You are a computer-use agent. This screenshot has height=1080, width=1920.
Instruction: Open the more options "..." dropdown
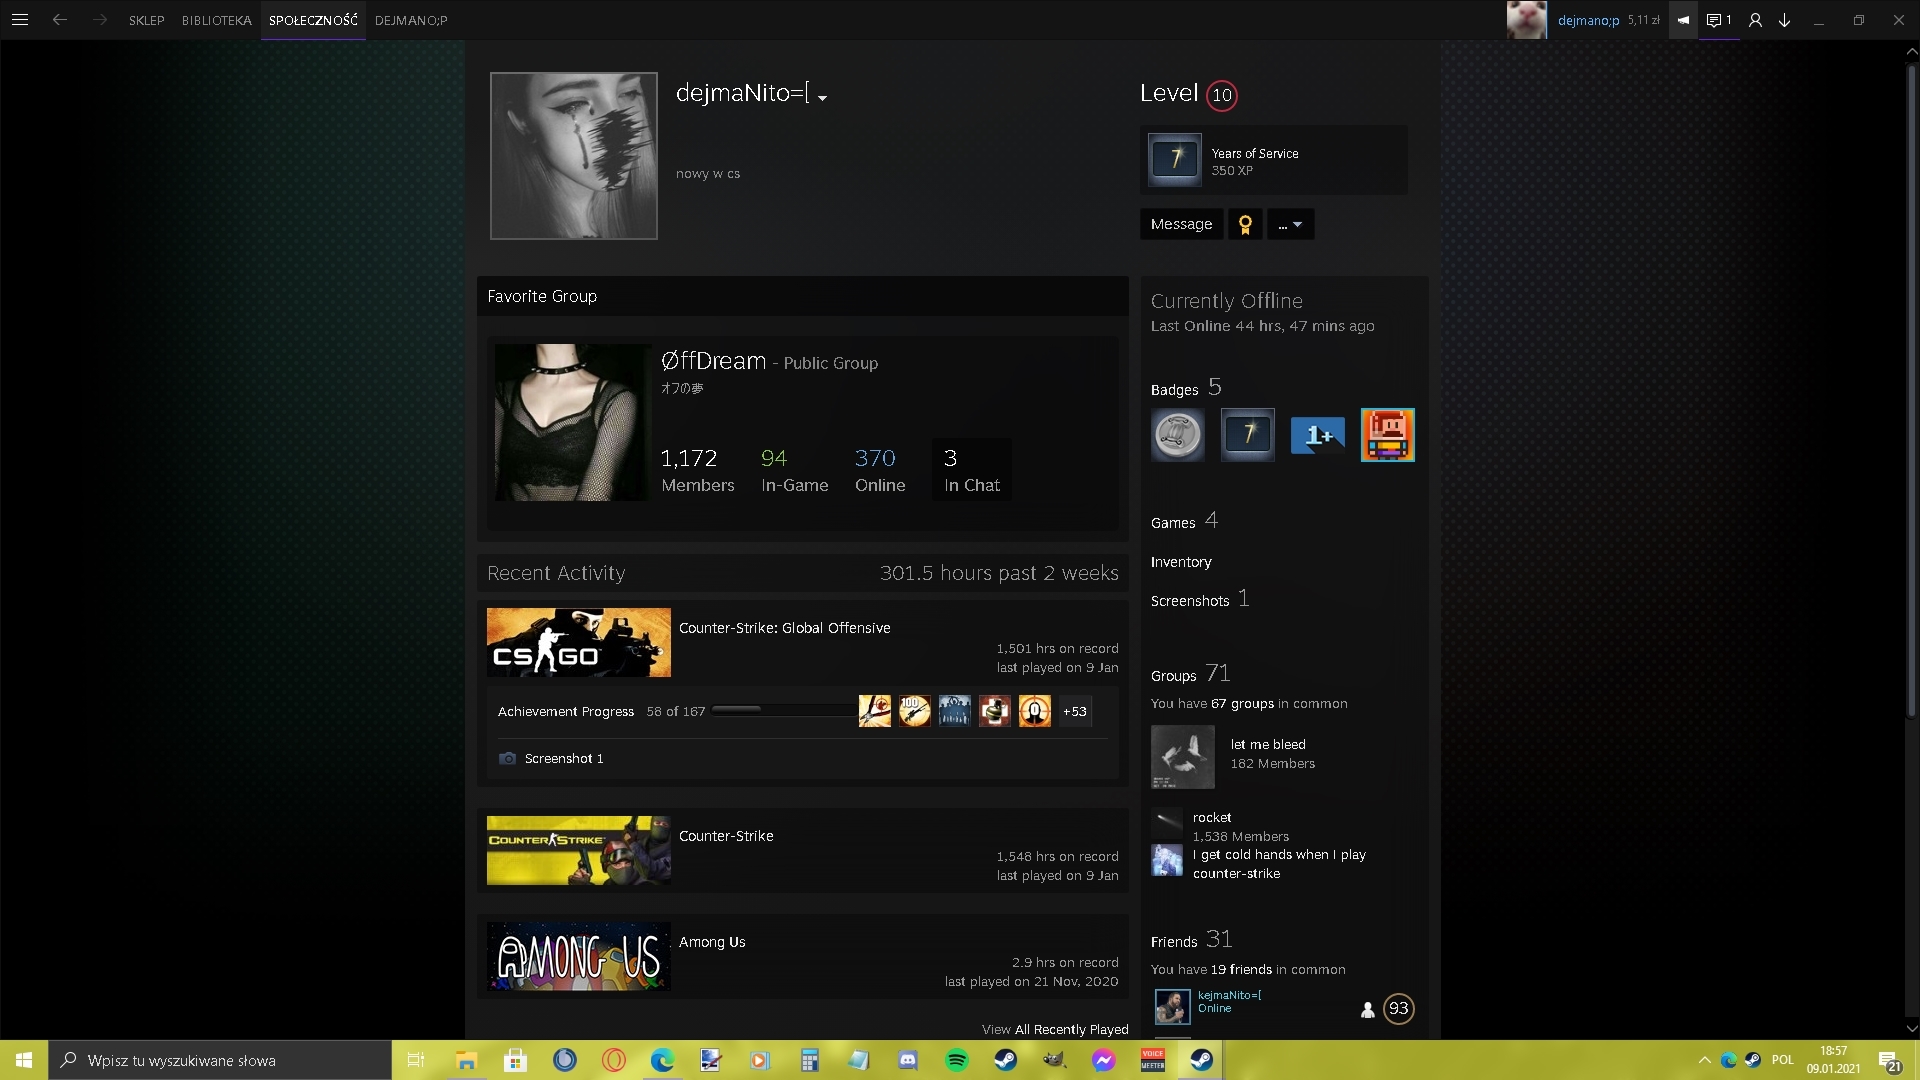pos(1290,224)
